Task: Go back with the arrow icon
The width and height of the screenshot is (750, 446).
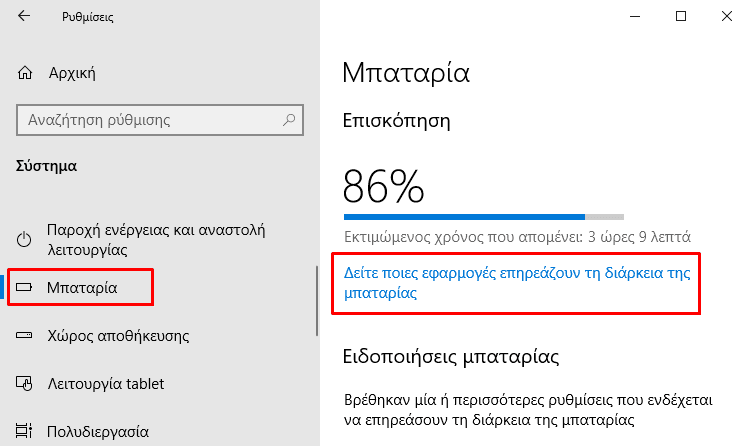Action: click(x=23, y=16)
